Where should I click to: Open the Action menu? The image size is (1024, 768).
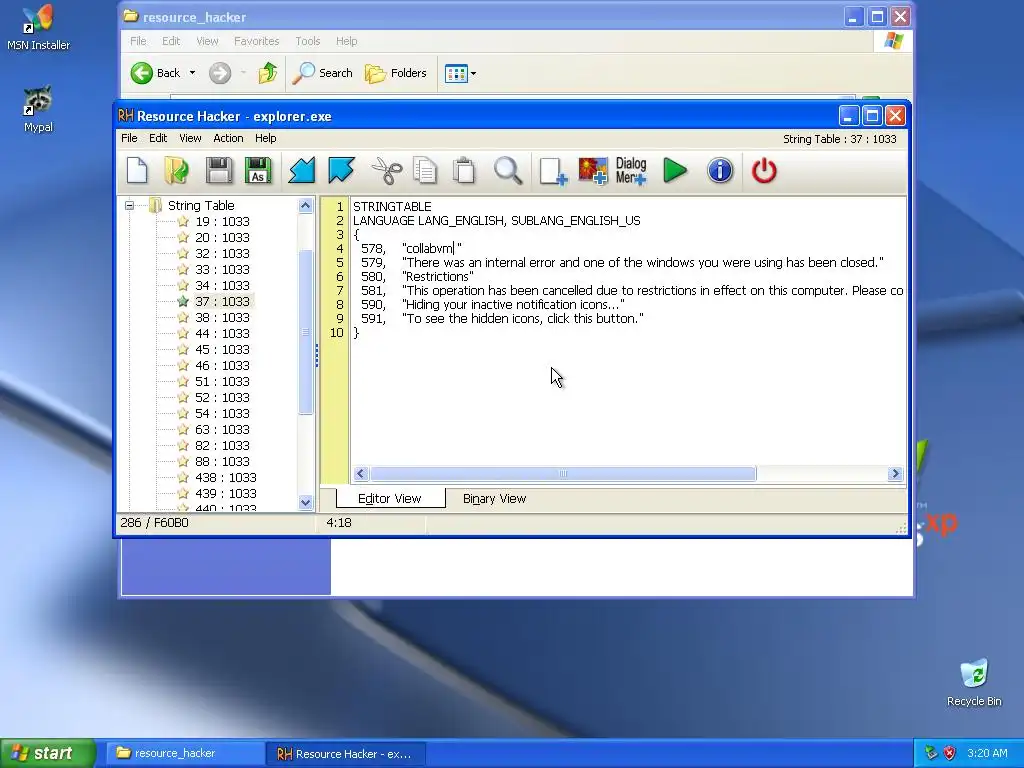click(x=228, y=138)
